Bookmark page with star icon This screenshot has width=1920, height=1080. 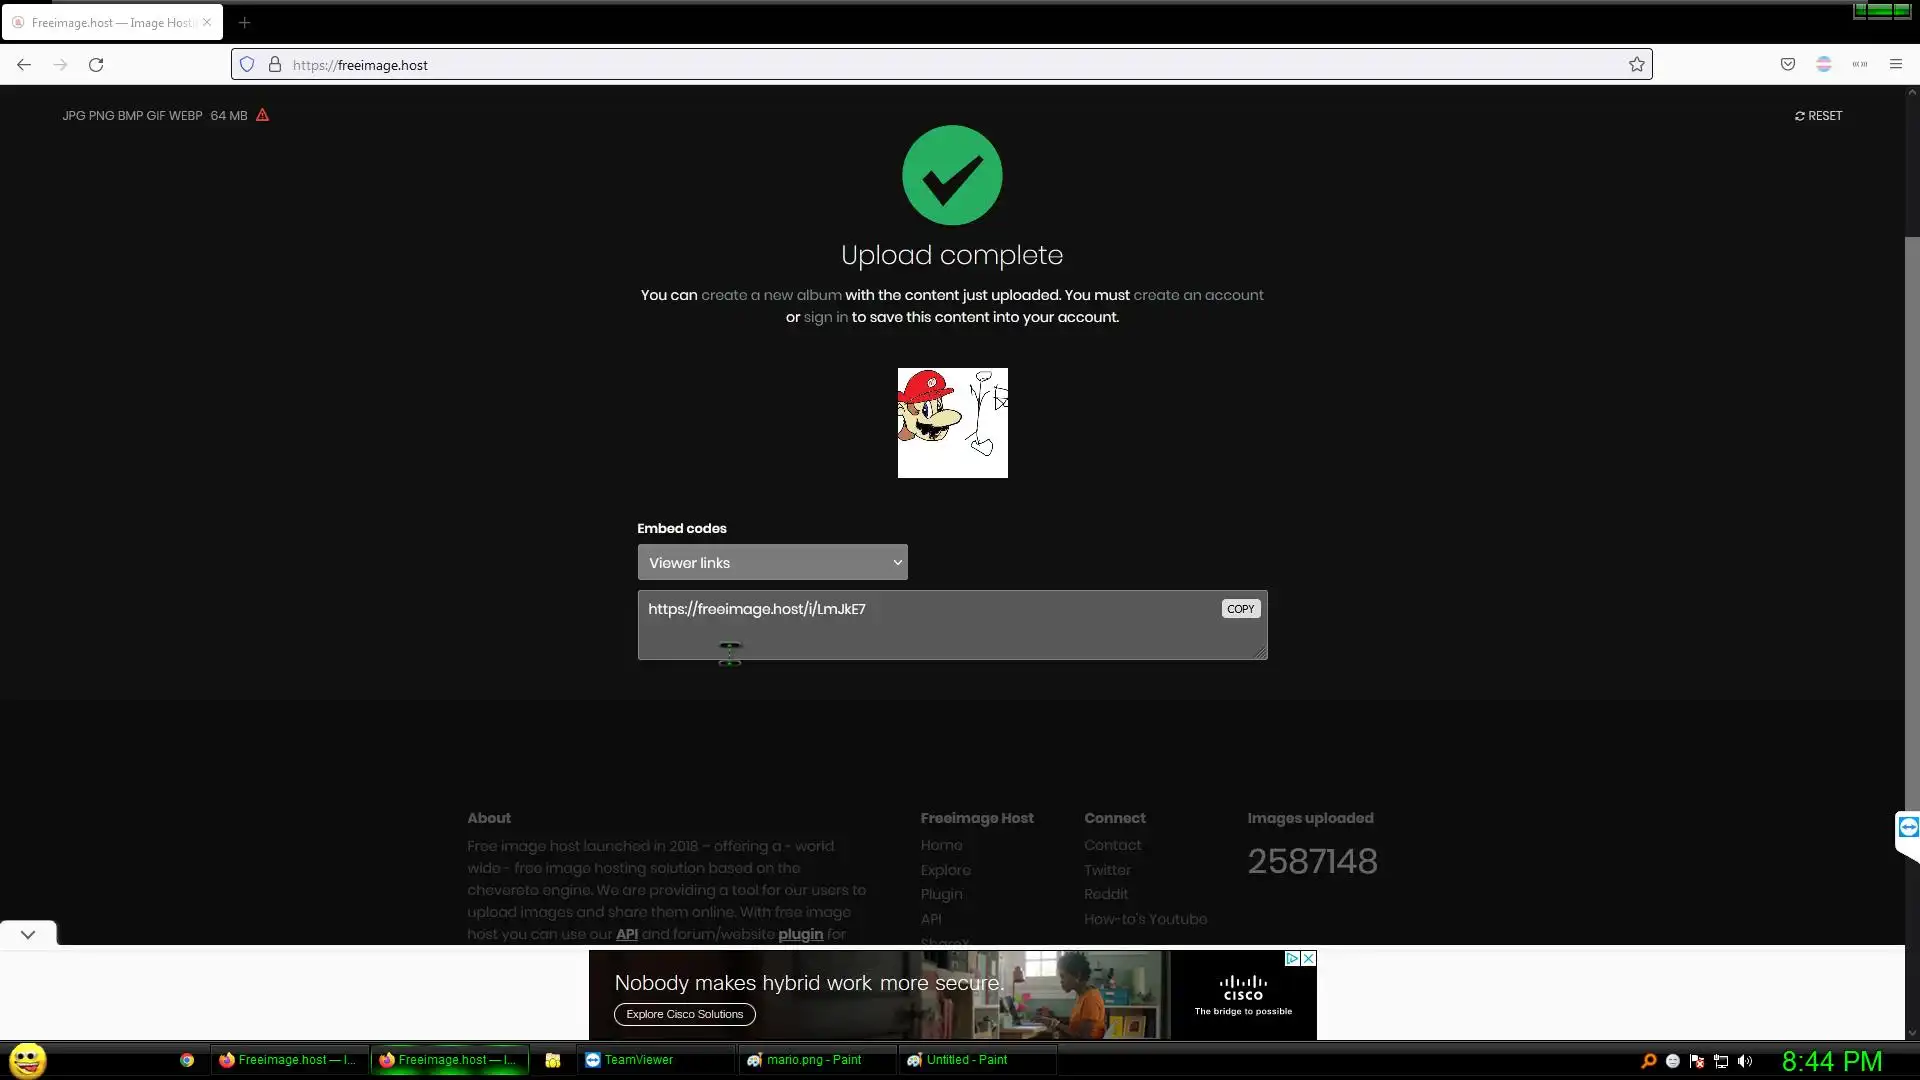click(1636, 65)
